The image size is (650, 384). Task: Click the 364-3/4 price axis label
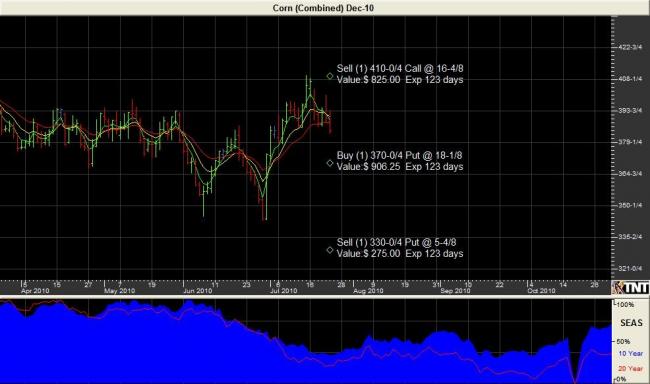[x=630, y=174]
